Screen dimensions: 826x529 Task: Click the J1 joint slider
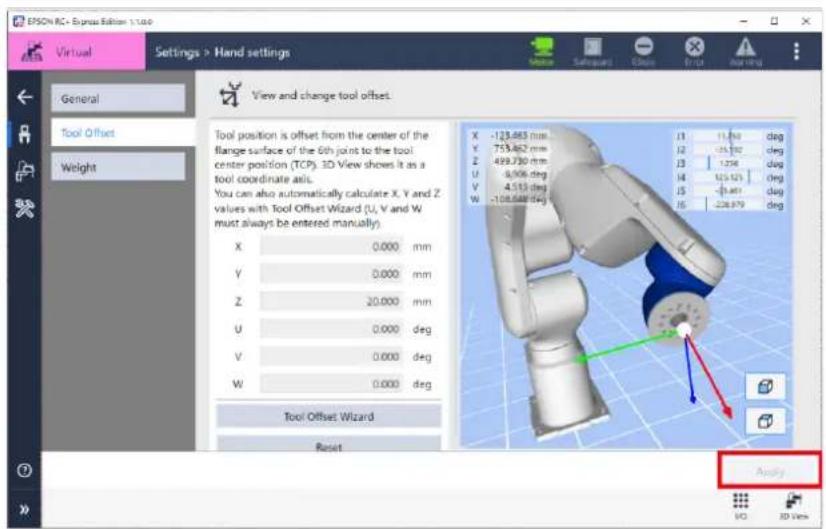click(x=727, y=136)
